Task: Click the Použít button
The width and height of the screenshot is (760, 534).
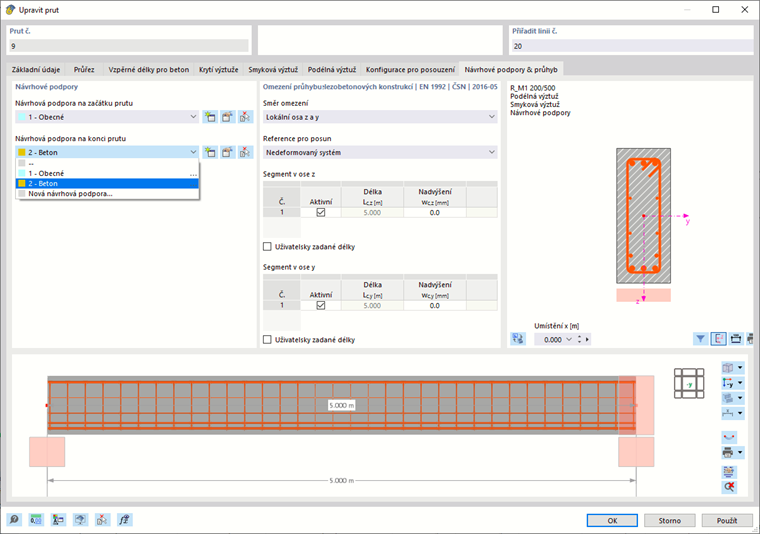Action: point(727,520)
